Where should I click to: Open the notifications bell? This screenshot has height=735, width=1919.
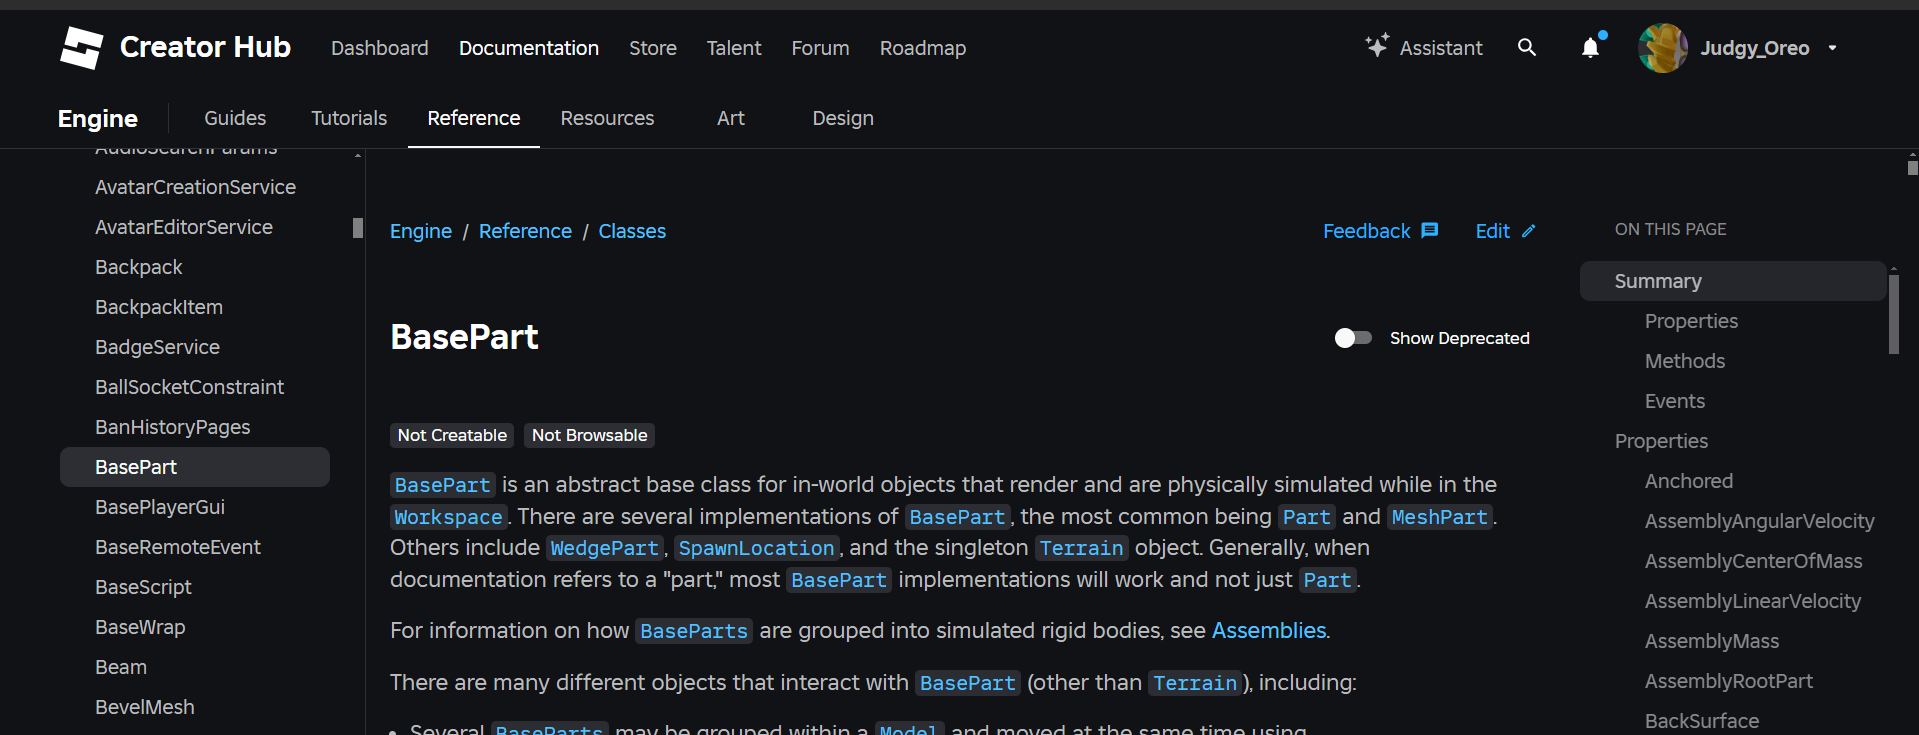click(x=1590, y=47)
